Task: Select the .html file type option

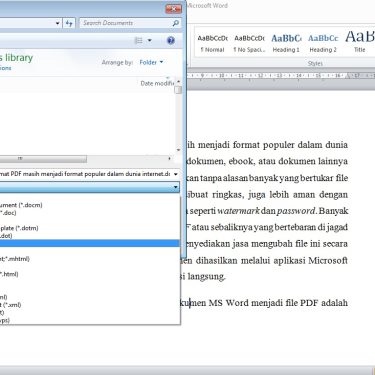Action: point(90,274)
